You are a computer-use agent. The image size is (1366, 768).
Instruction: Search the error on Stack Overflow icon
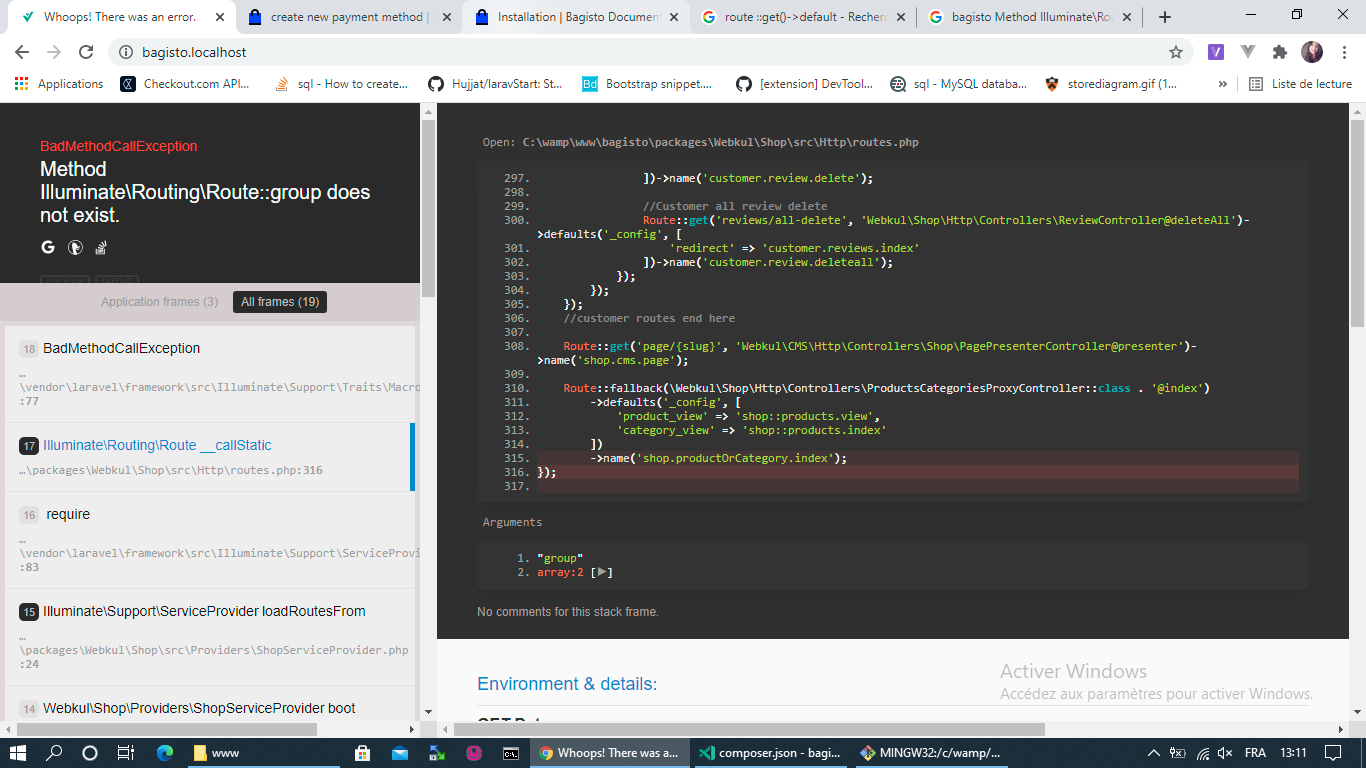[101, 247]
